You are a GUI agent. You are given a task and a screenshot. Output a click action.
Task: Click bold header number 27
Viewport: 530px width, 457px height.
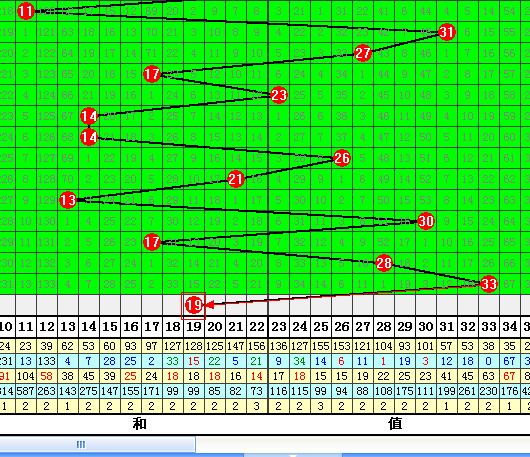click(362, 327)
